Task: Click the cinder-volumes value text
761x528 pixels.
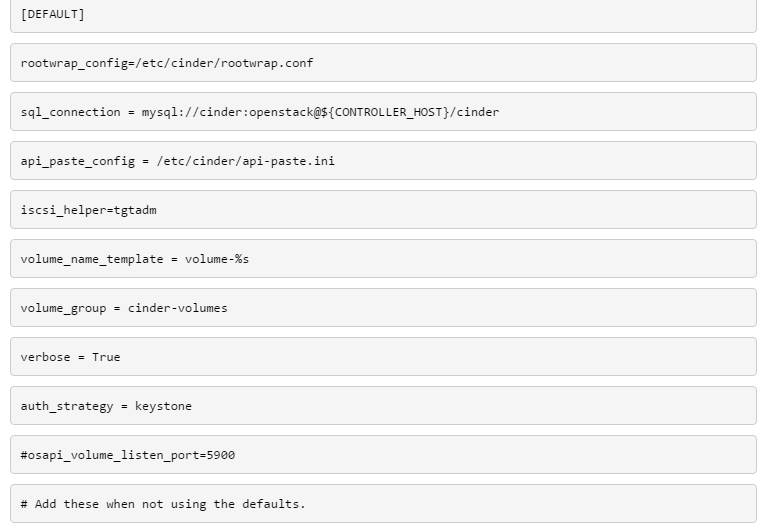Action: pyautogui.click(x=178, y=308)
